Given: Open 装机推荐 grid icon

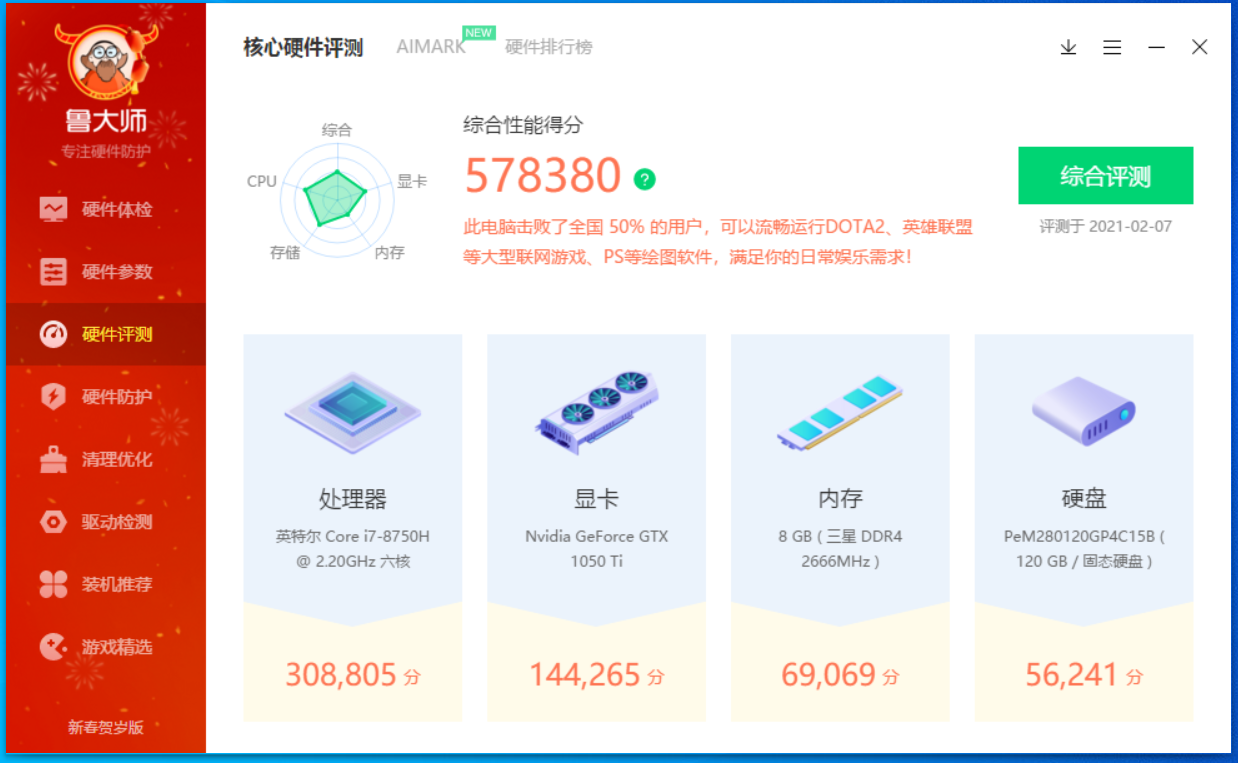Looking at the screenshot, I should (x=53, y=584).
